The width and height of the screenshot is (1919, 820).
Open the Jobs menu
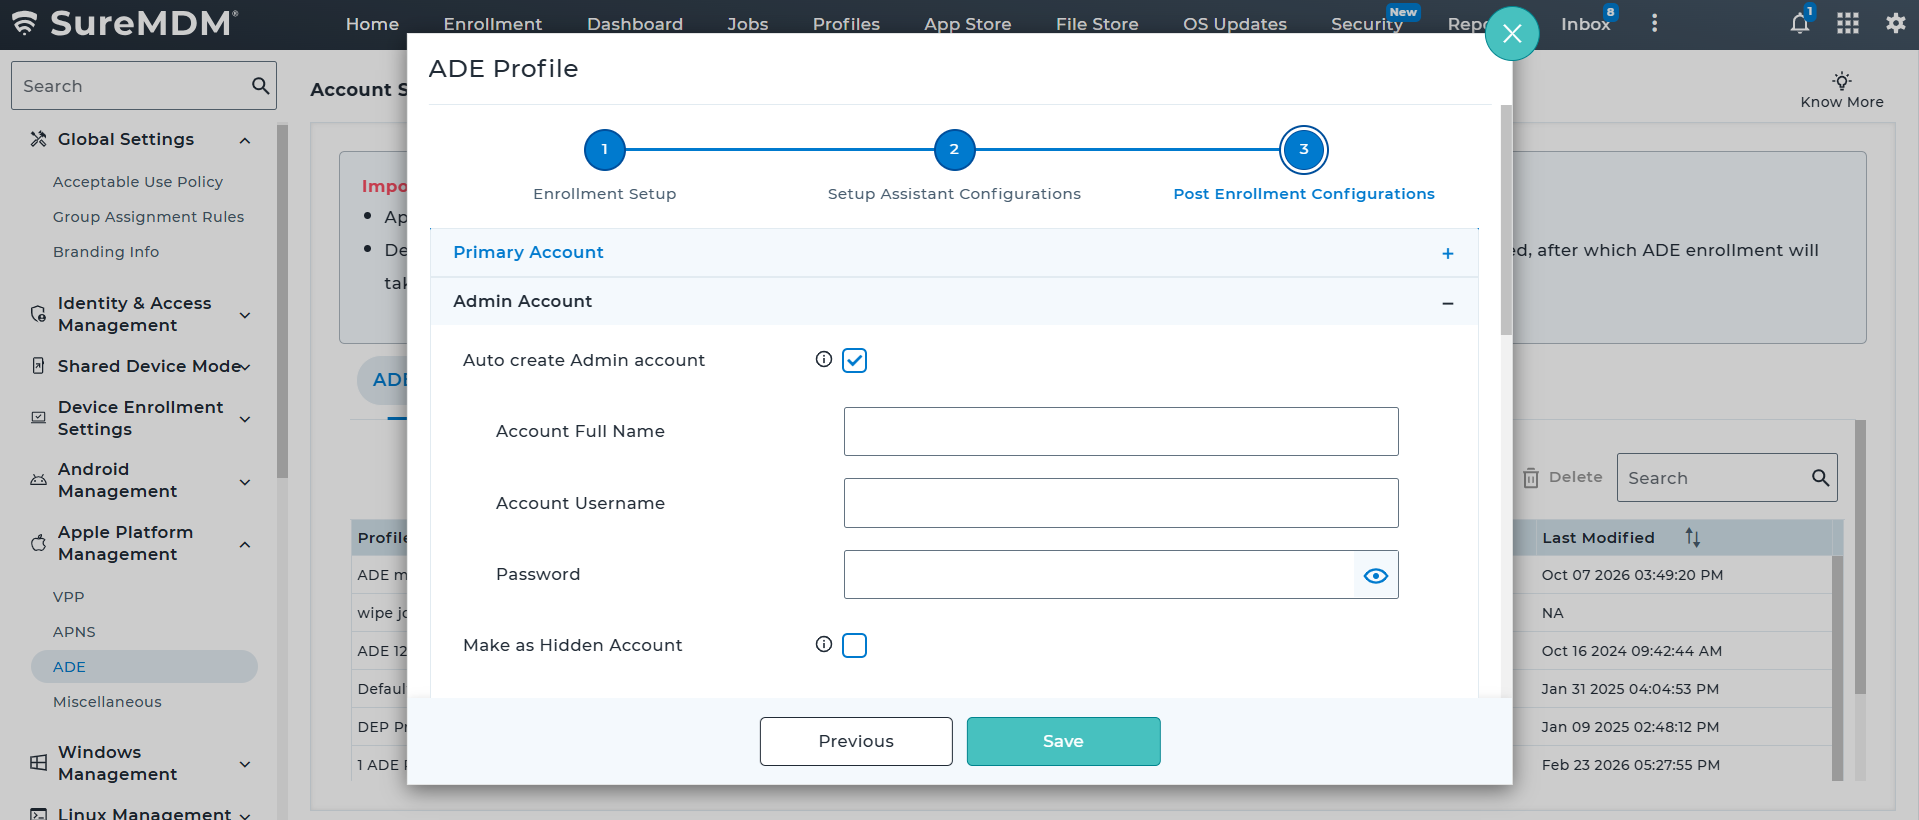[748, 24]
